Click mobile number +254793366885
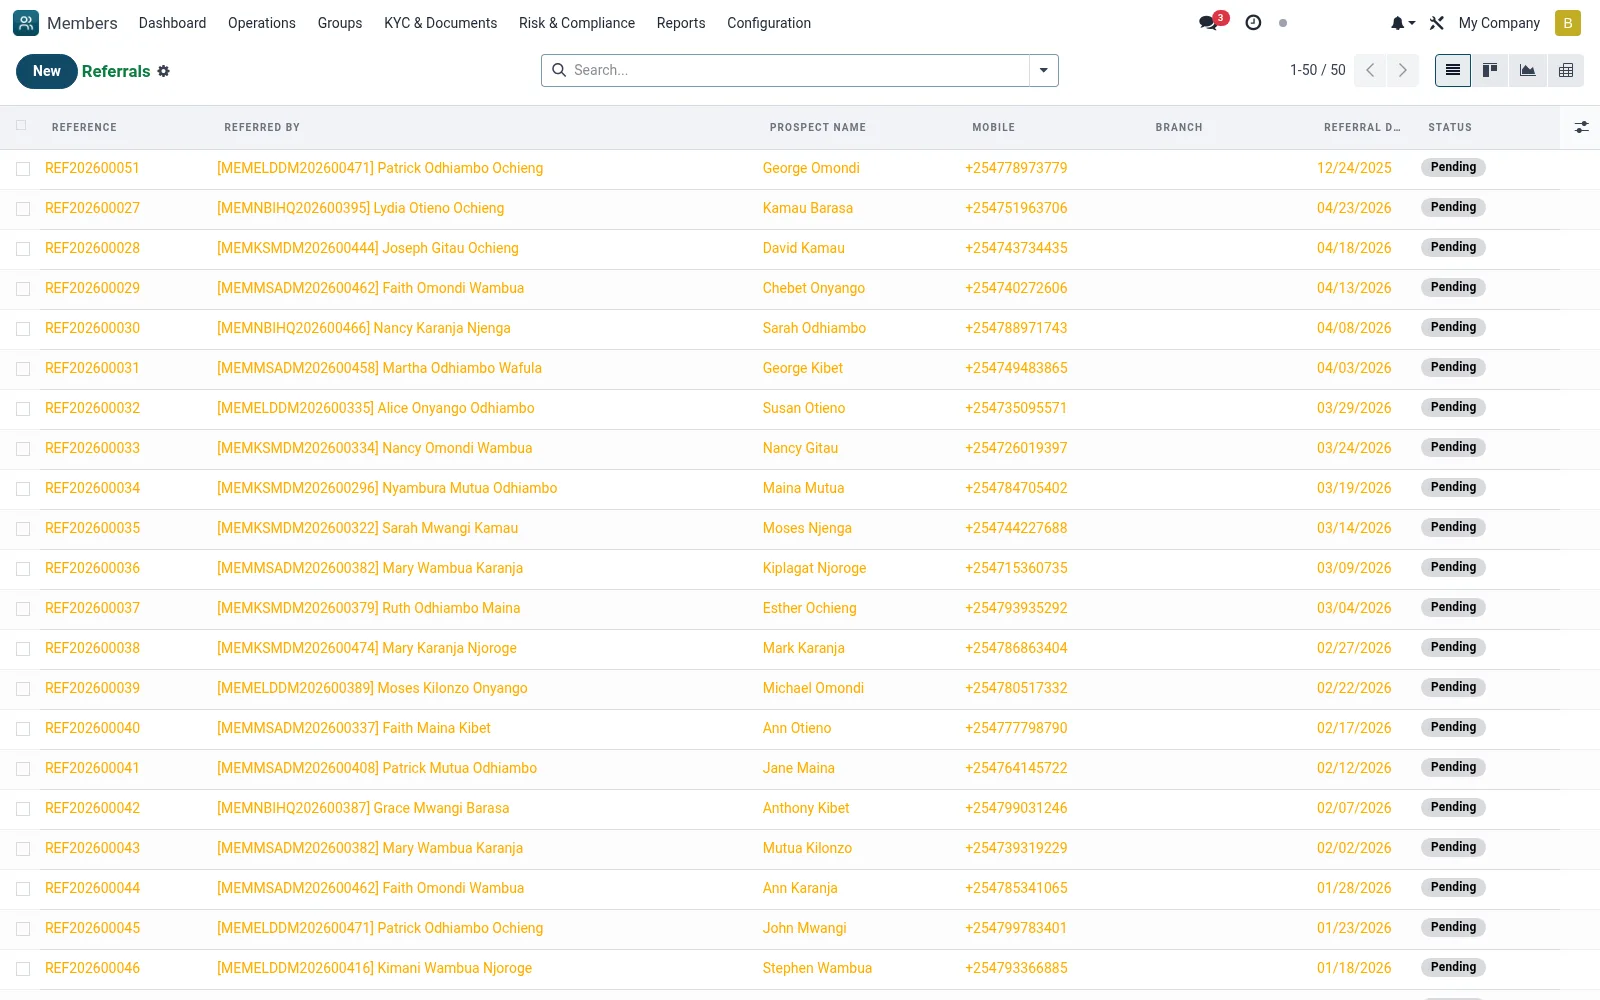Screen dimensions: 1600x1000 (1016, 968)
